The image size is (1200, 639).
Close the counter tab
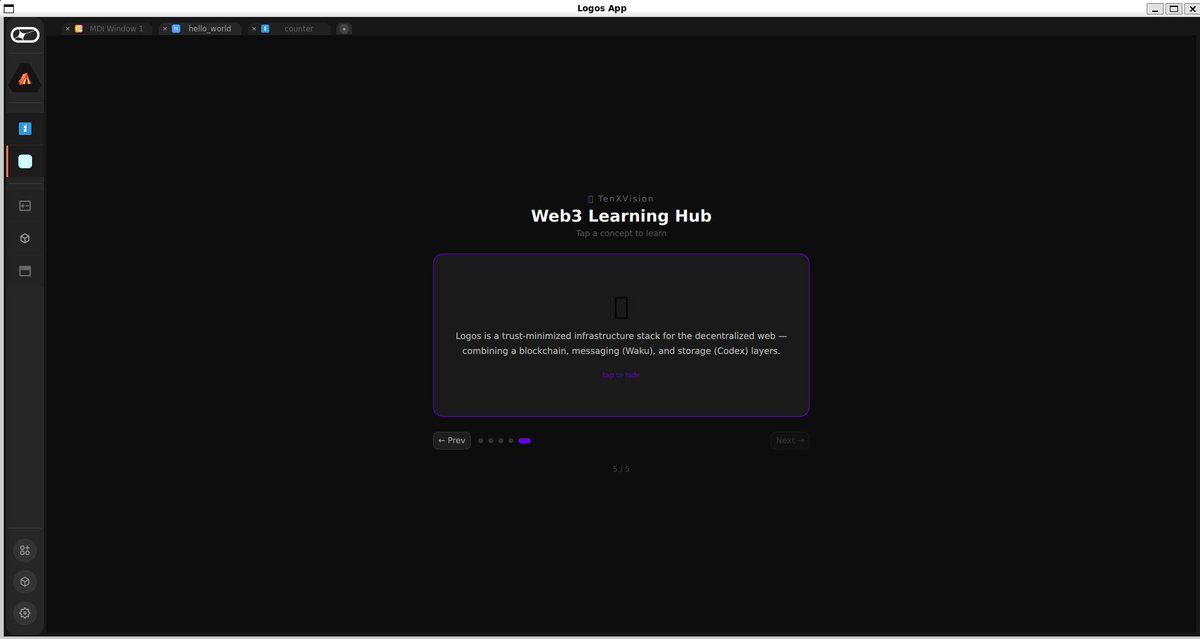[x=253, y=29]
